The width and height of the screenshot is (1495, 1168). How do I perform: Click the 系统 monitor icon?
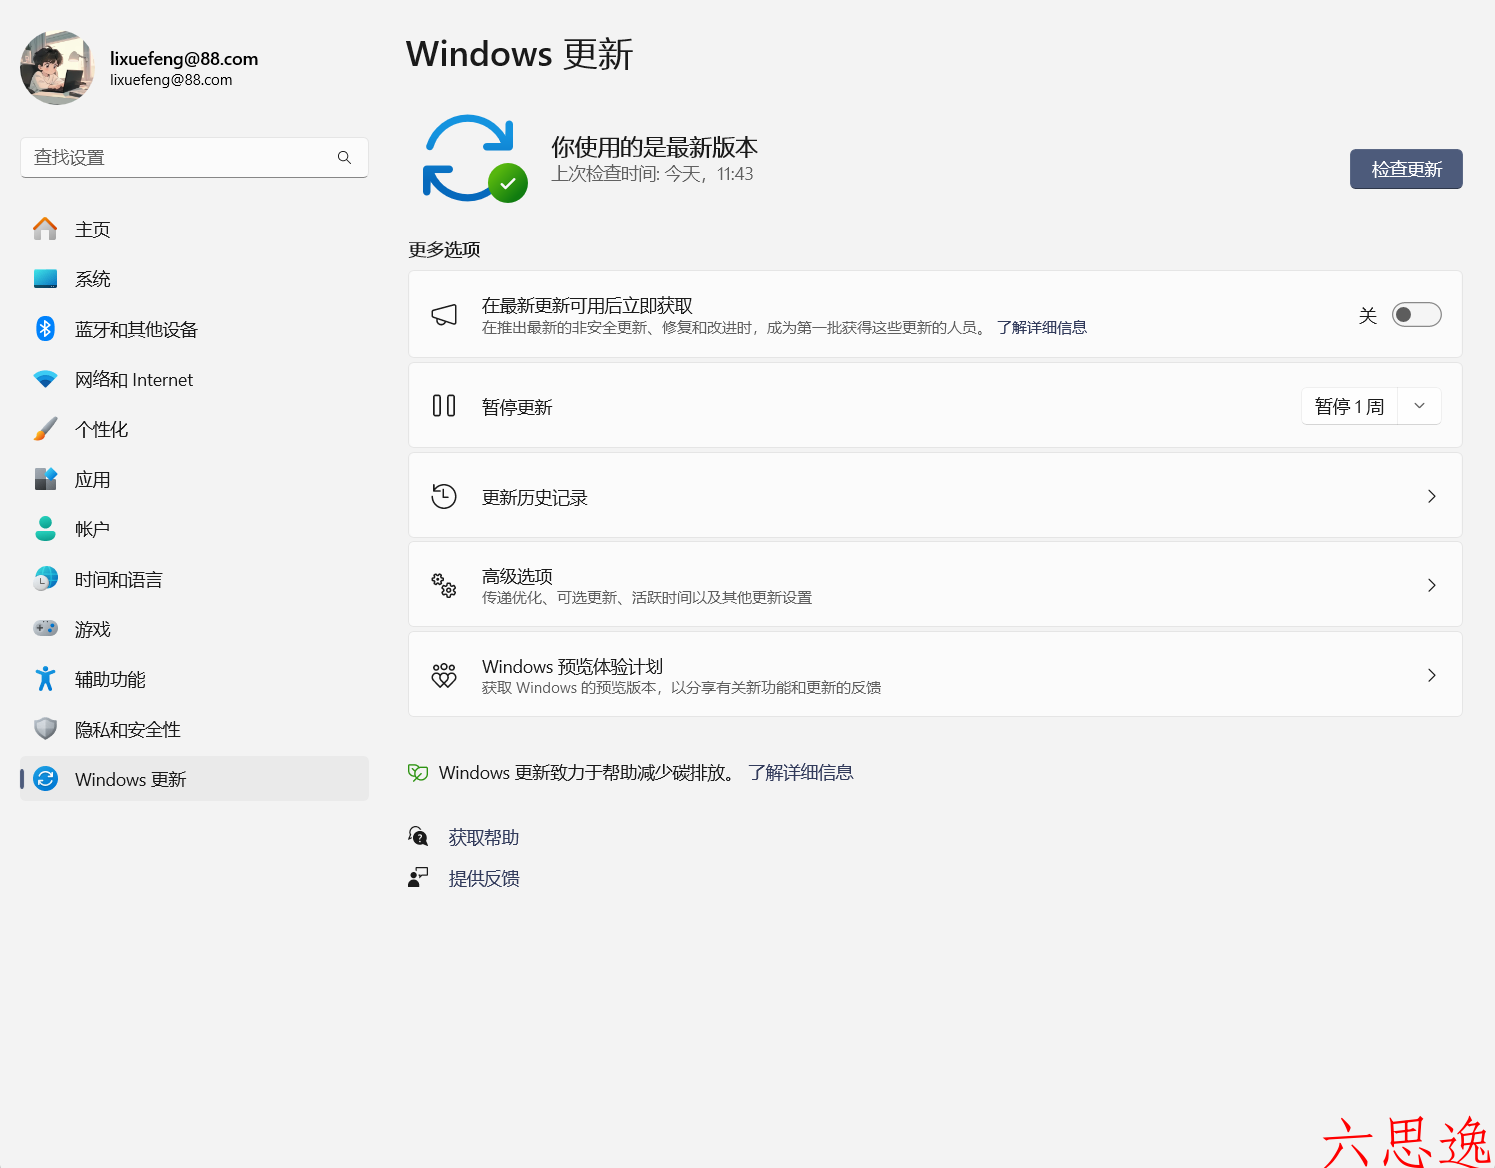point(45,279)
